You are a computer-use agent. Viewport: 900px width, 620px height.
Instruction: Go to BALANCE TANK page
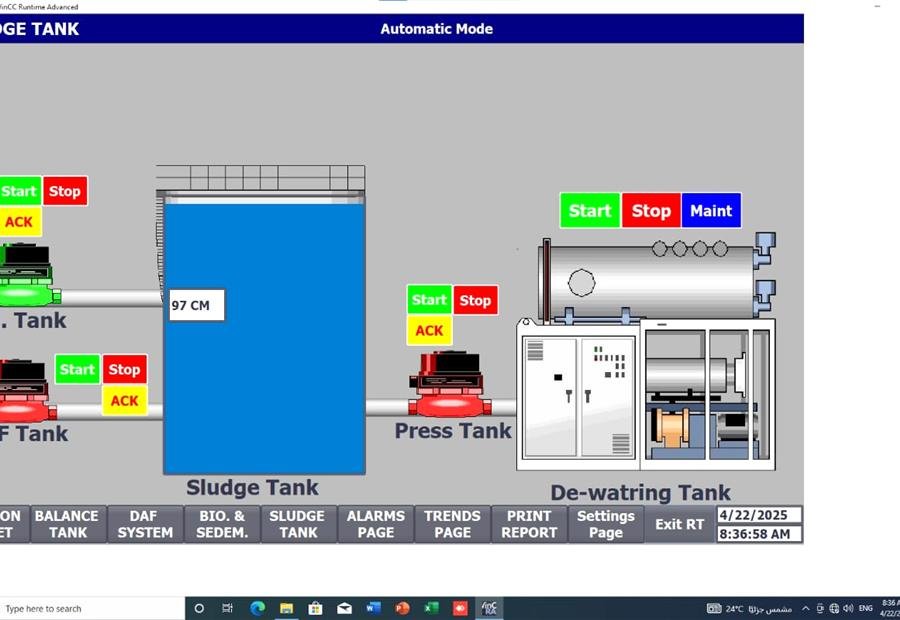pos(68,524)
